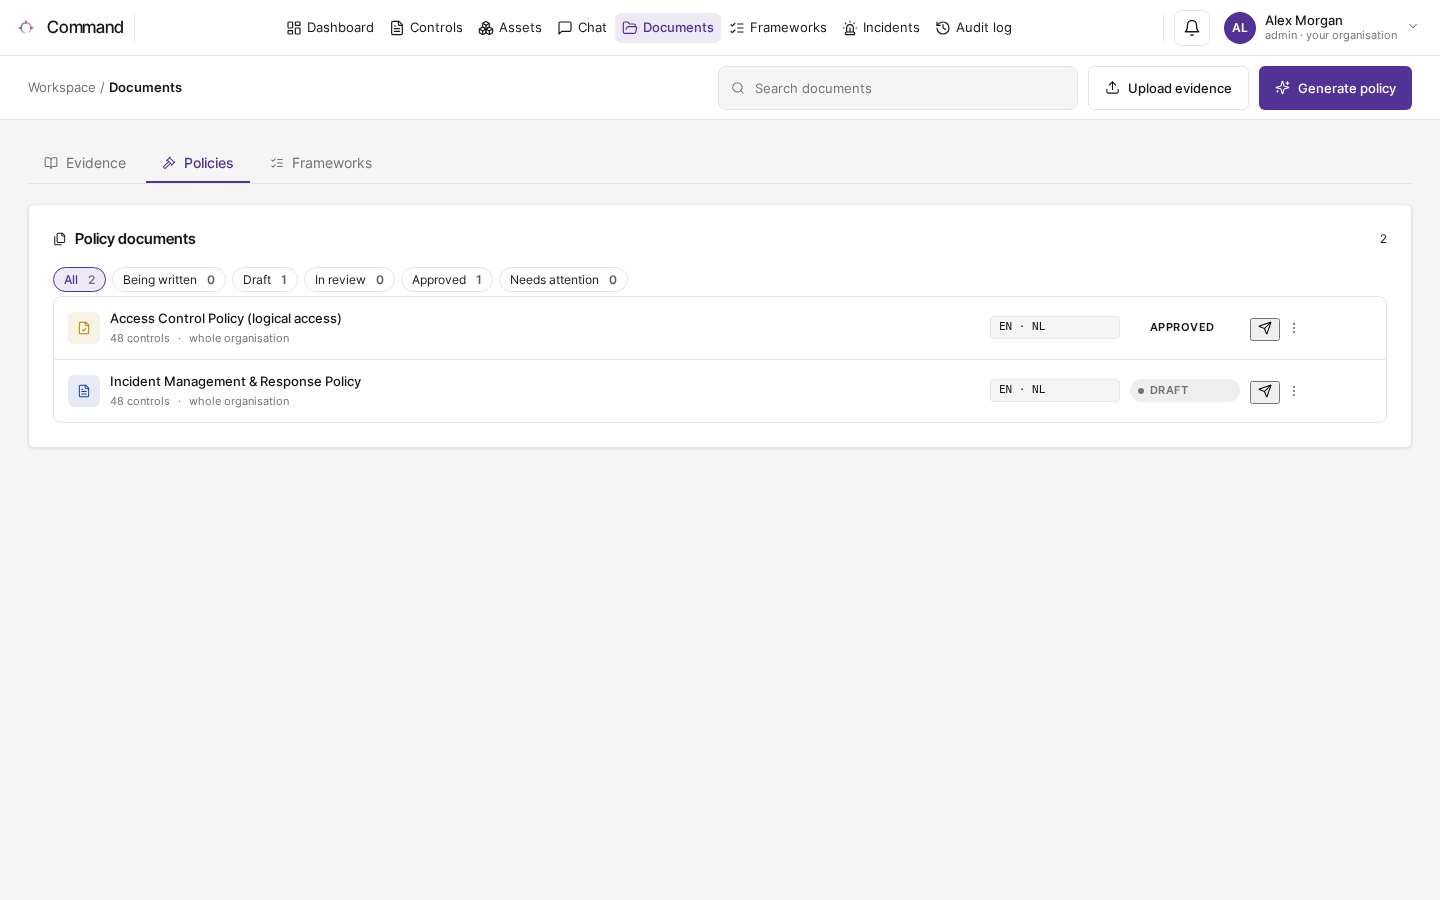This screenshot has height=900, width=1440.
Task: Open Access Control Policy document icon
Action: click(84, 328)
